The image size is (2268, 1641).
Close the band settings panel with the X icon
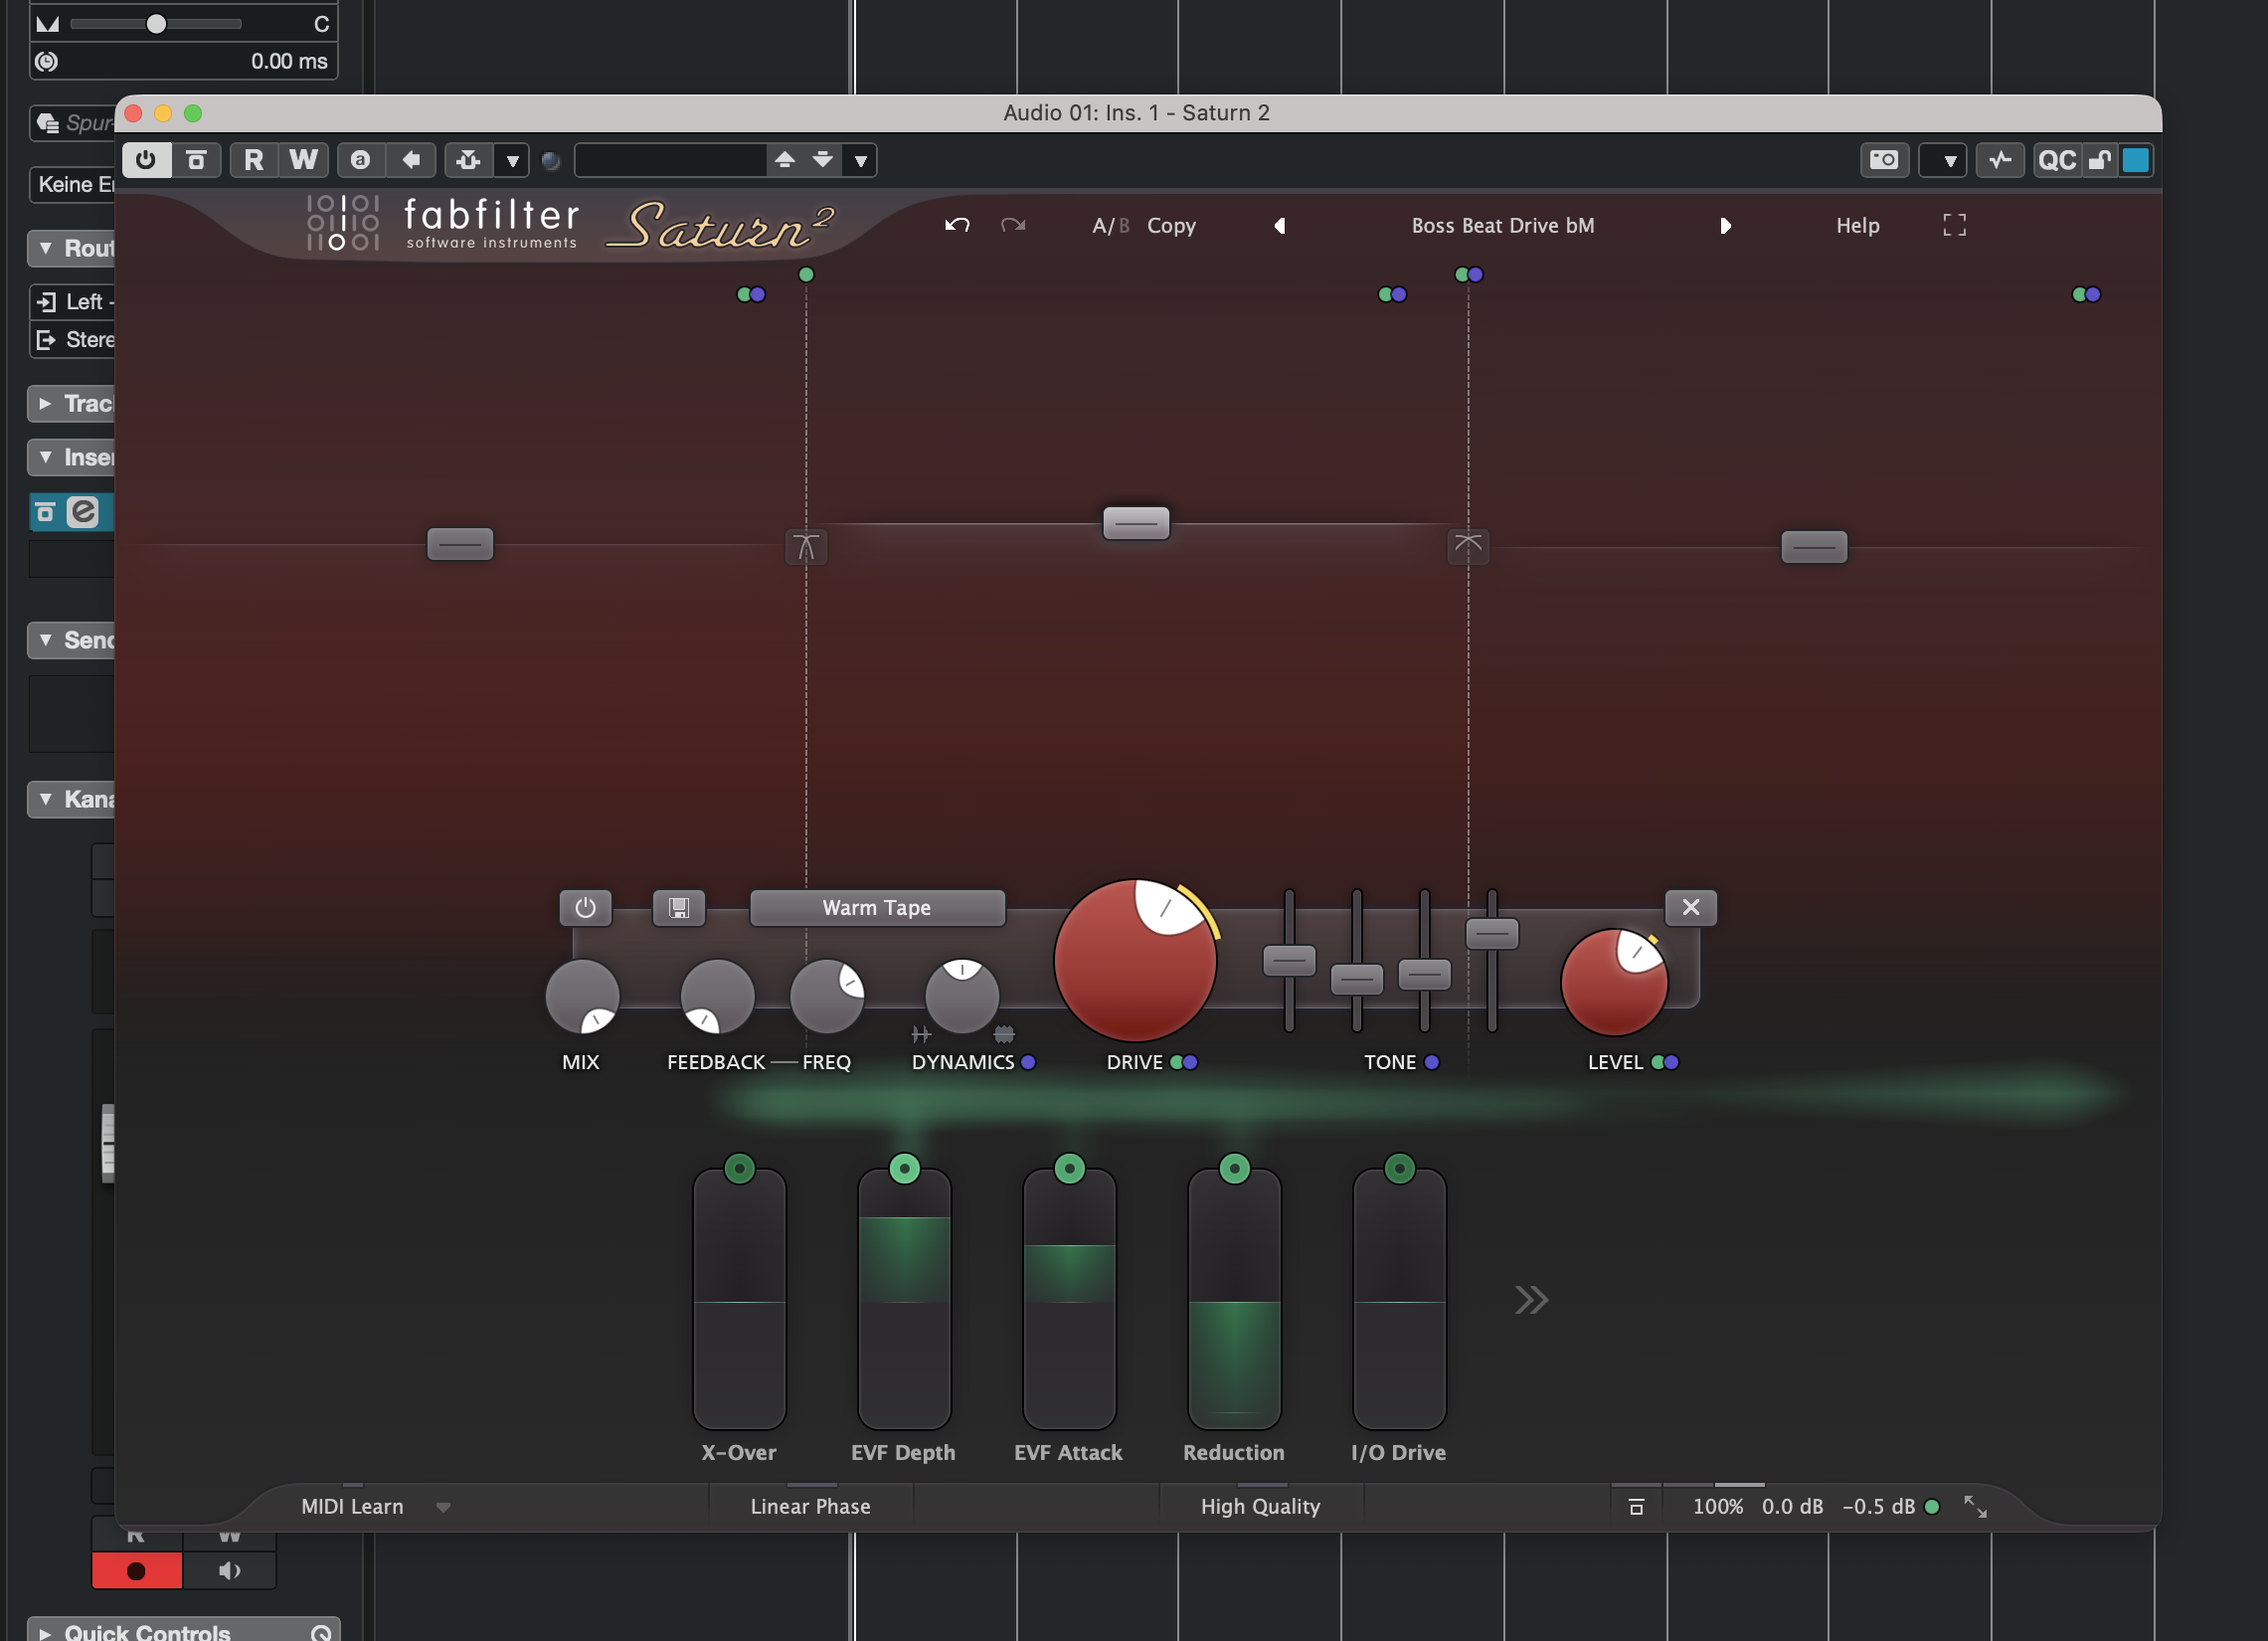pos(1691,908)
